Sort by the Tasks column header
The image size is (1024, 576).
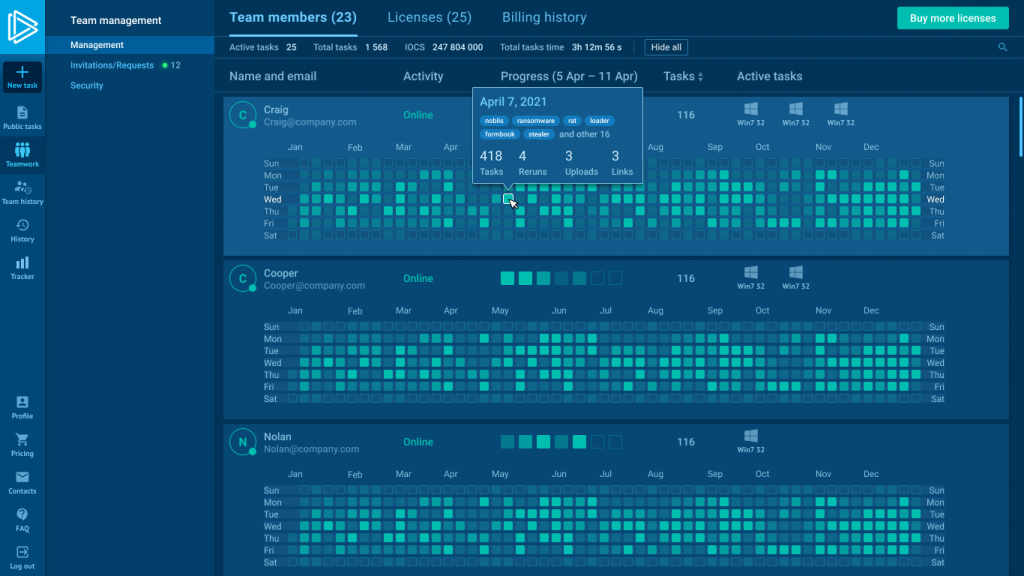coord(684,77)
